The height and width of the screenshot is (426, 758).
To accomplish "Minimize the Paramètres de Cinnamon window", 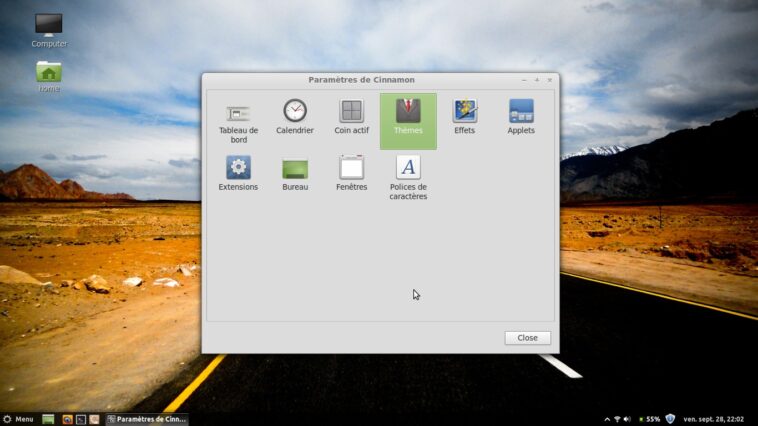I will coord(525,80).
